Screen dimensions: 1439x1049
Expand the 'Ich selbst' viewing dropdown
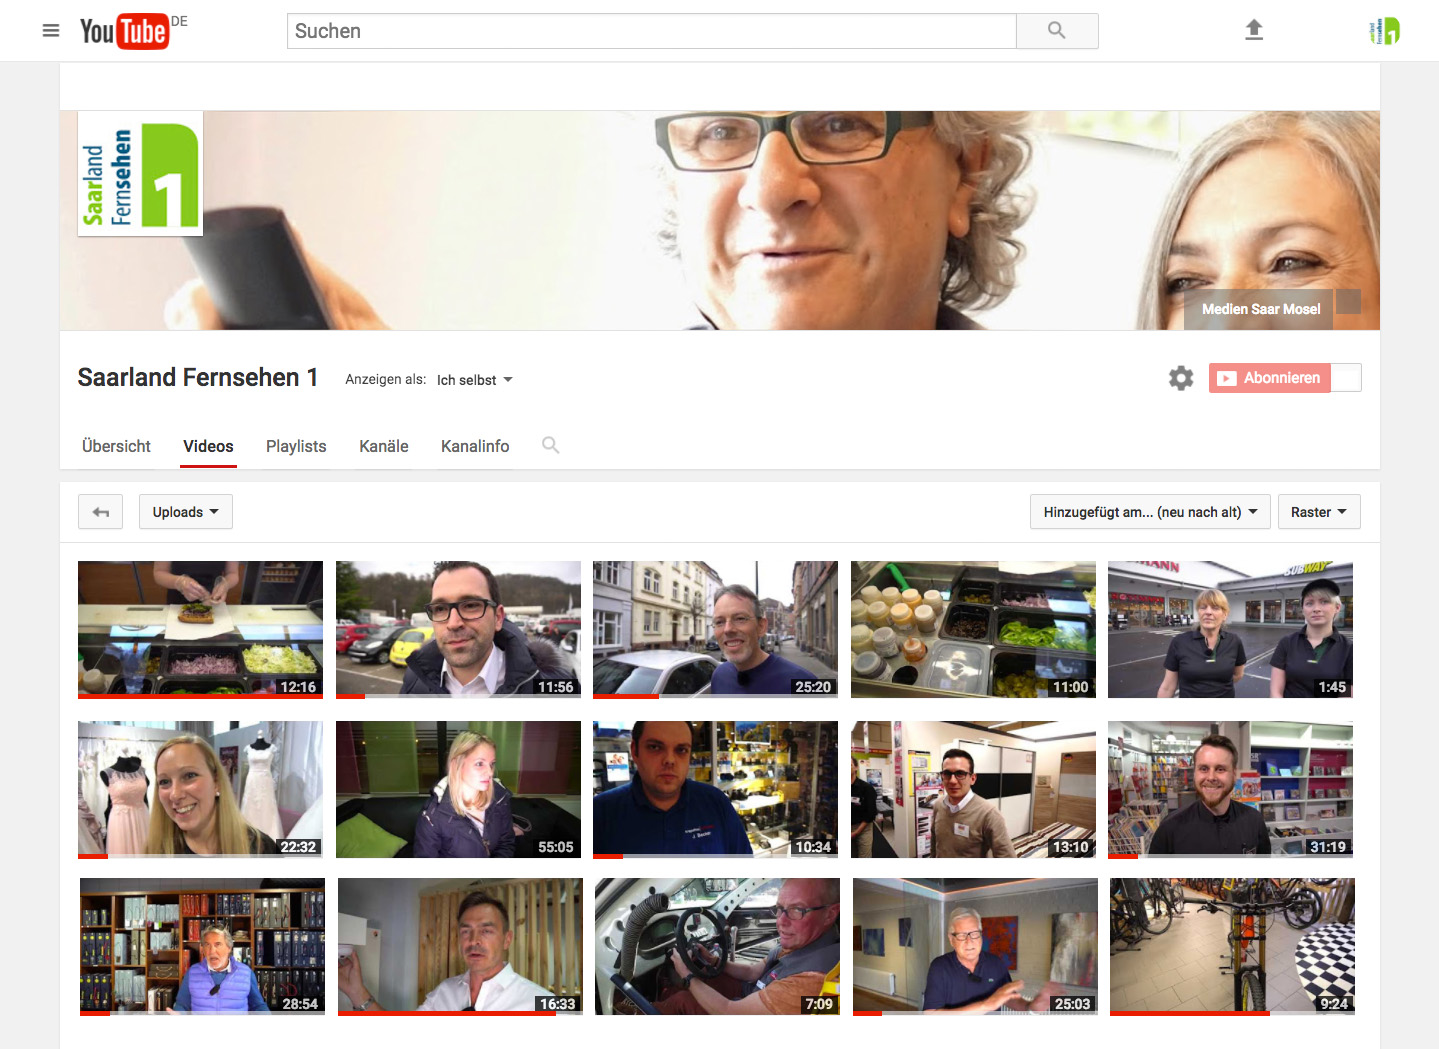474,380
